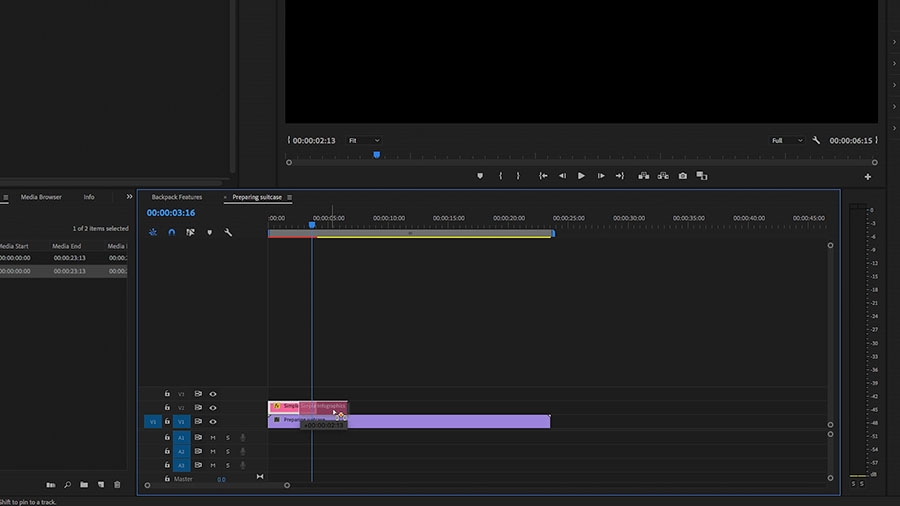Click the purple Preparing suitcase clip
Viewport: 900px width, 506px height.
(450, 422)
